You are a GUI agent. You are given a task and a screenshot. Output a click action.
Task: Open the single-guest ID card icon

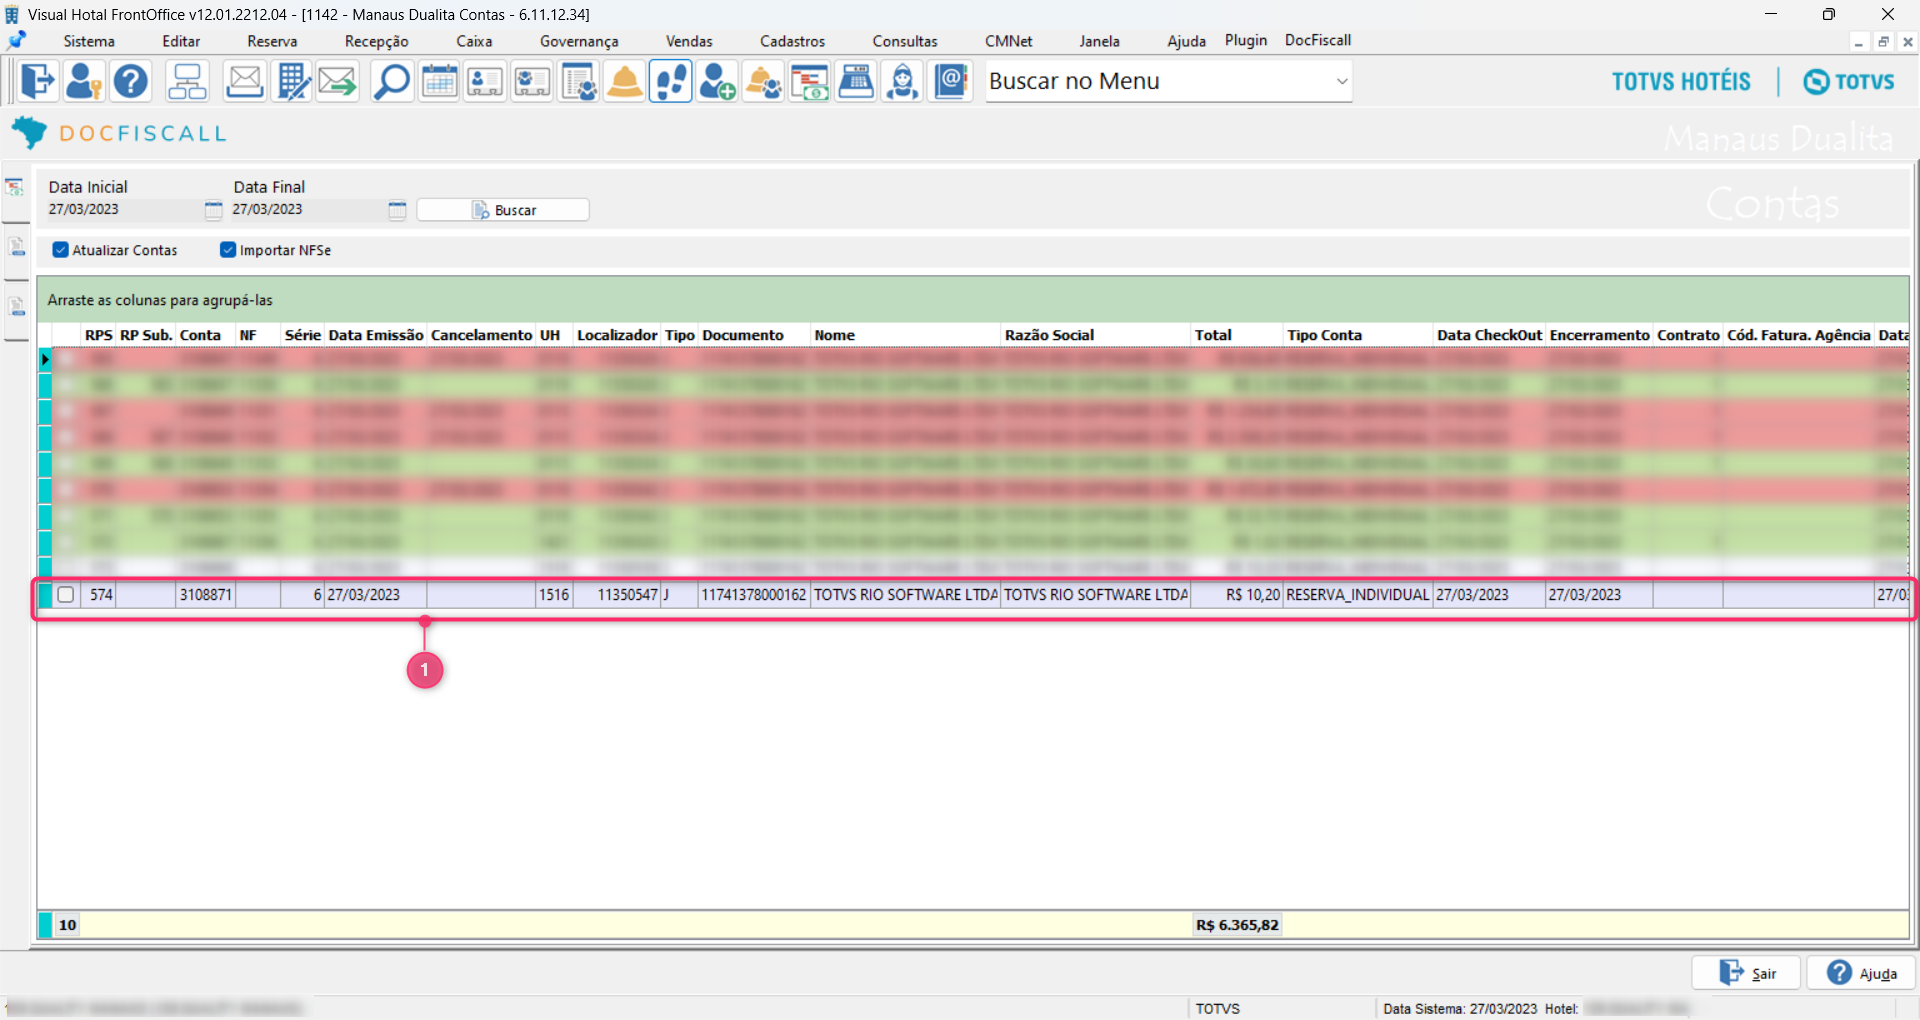pyautogui.click(x=485, y=81)
